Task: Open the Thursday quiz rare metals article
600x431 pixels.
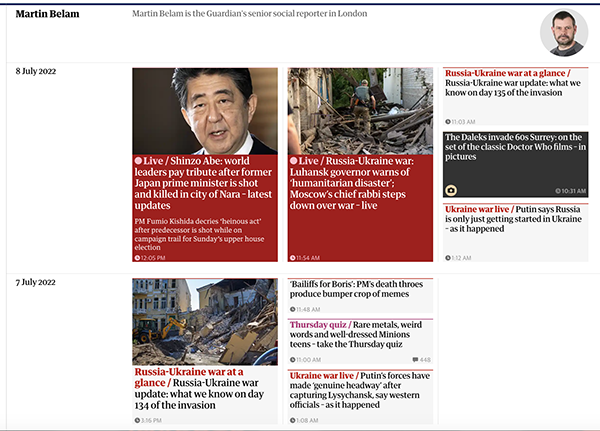Action: pos(355,335)
